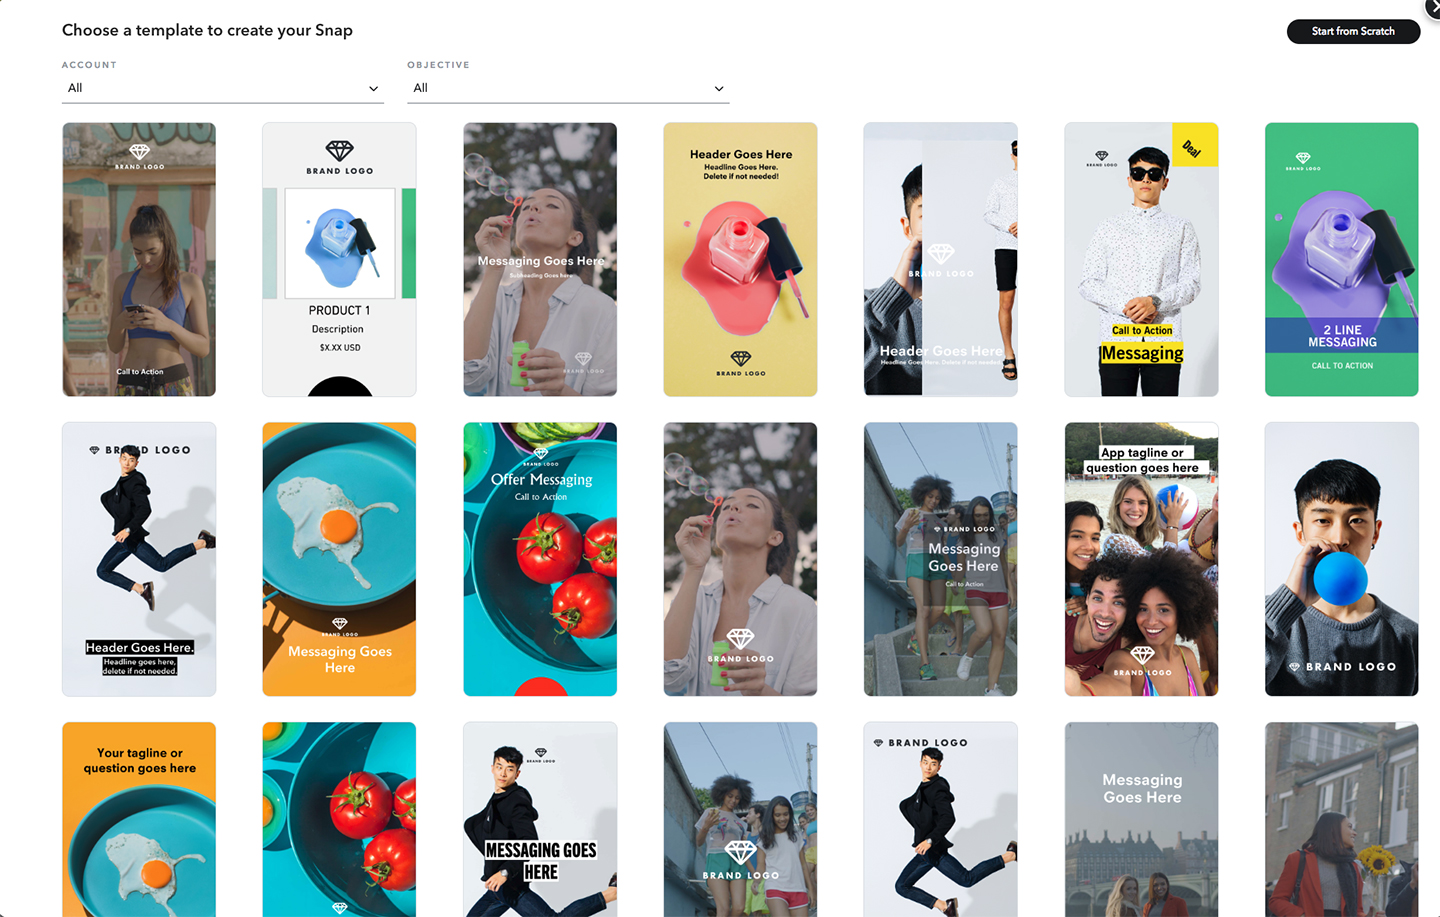Pick the third-row jumping man Brand Logo template

coord(940,819)
